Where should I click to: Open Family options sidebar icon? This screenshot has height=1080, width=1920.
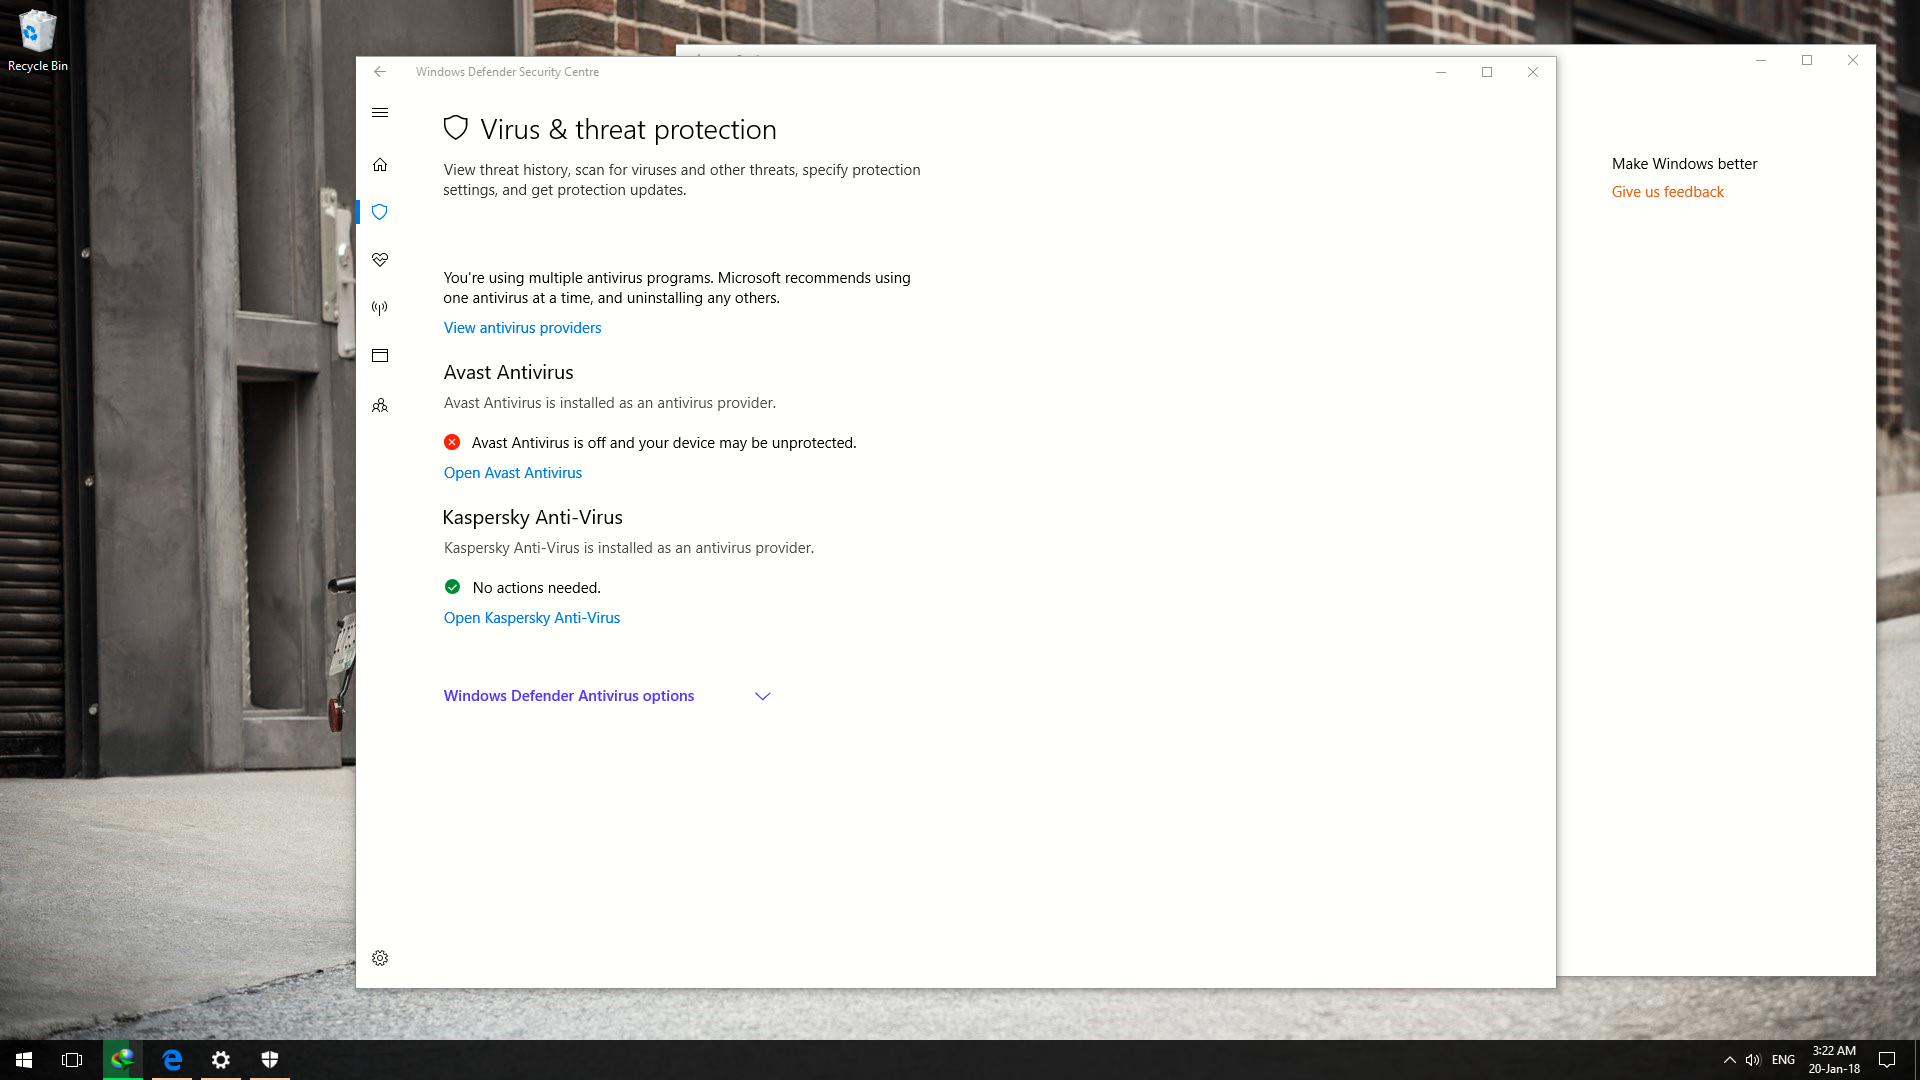pos(380,405)
